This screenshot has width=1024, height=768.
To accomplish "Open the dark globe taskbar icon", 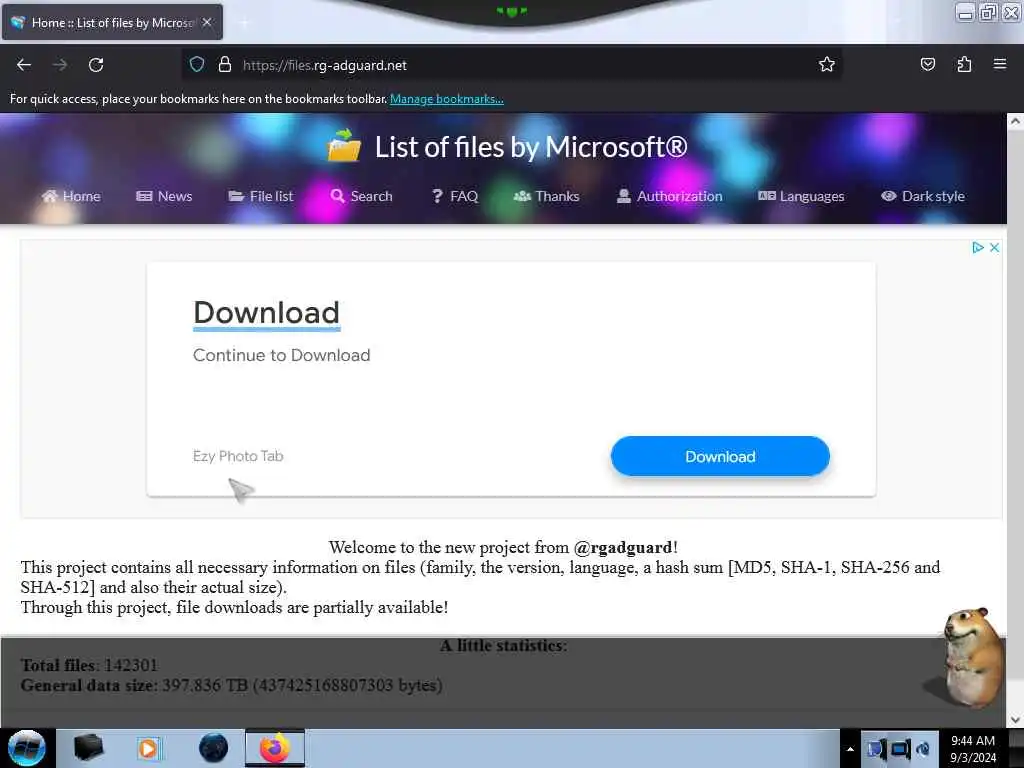I will 213,748.
